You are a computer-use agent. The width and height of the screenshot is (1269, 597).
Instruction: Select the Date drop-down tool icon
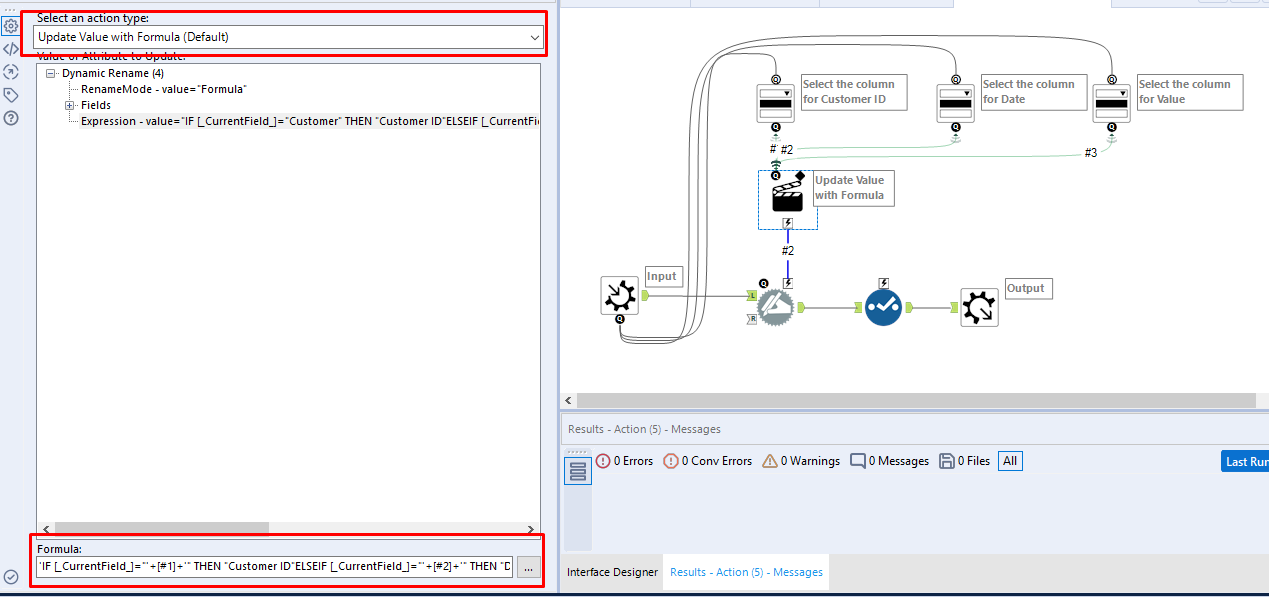955,103
